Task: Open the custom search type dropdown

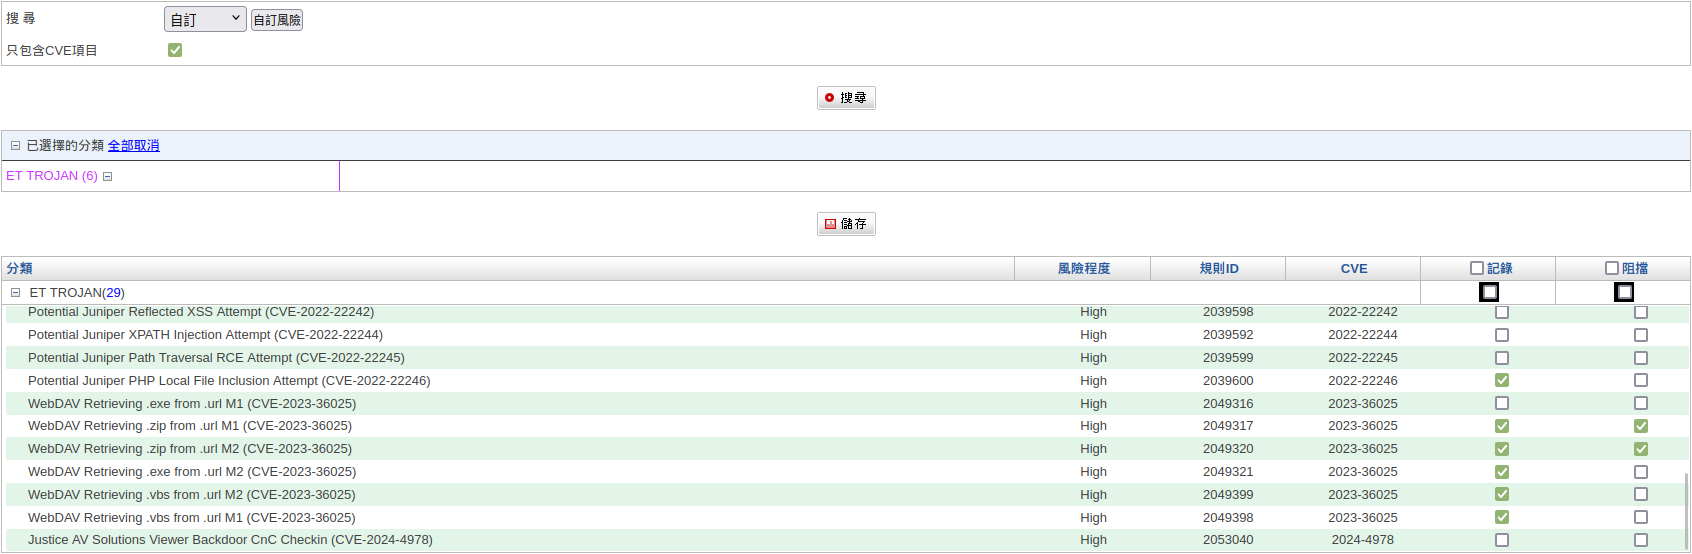Action: coord(205,19)
